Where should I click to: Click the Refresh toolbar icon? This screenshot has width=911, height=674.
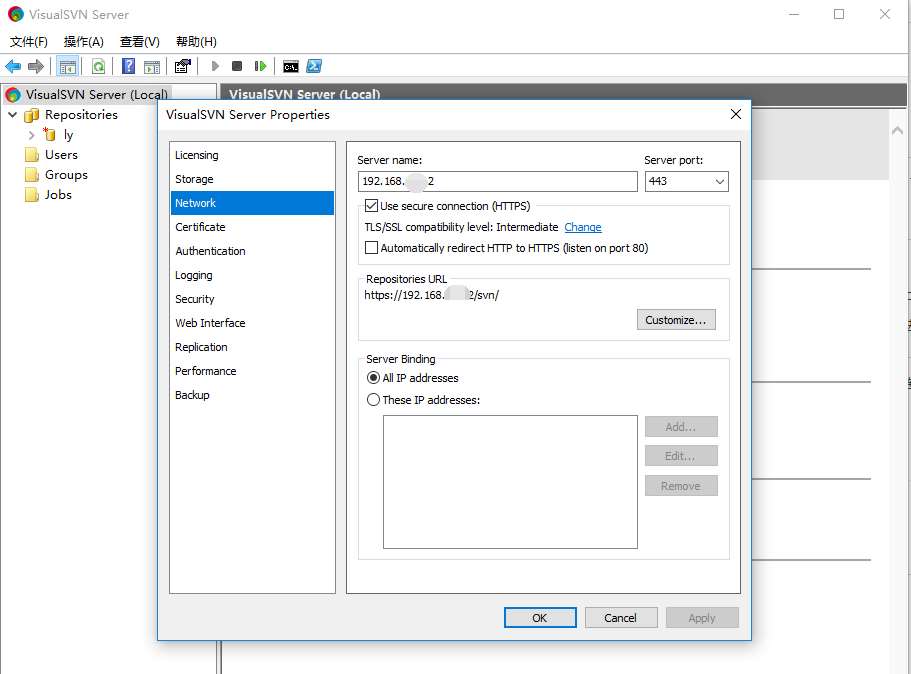click(99, 67)
